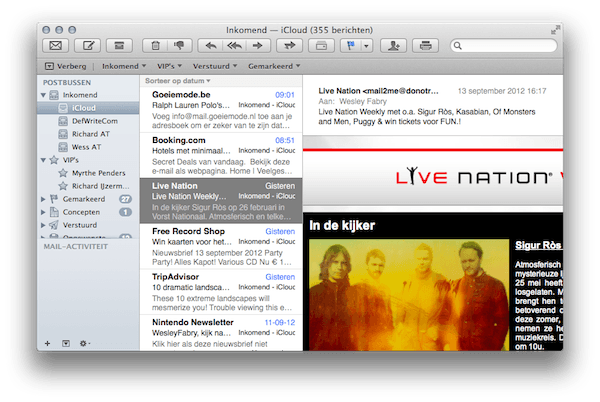Click recipient name Wesley Fabry

363,101
